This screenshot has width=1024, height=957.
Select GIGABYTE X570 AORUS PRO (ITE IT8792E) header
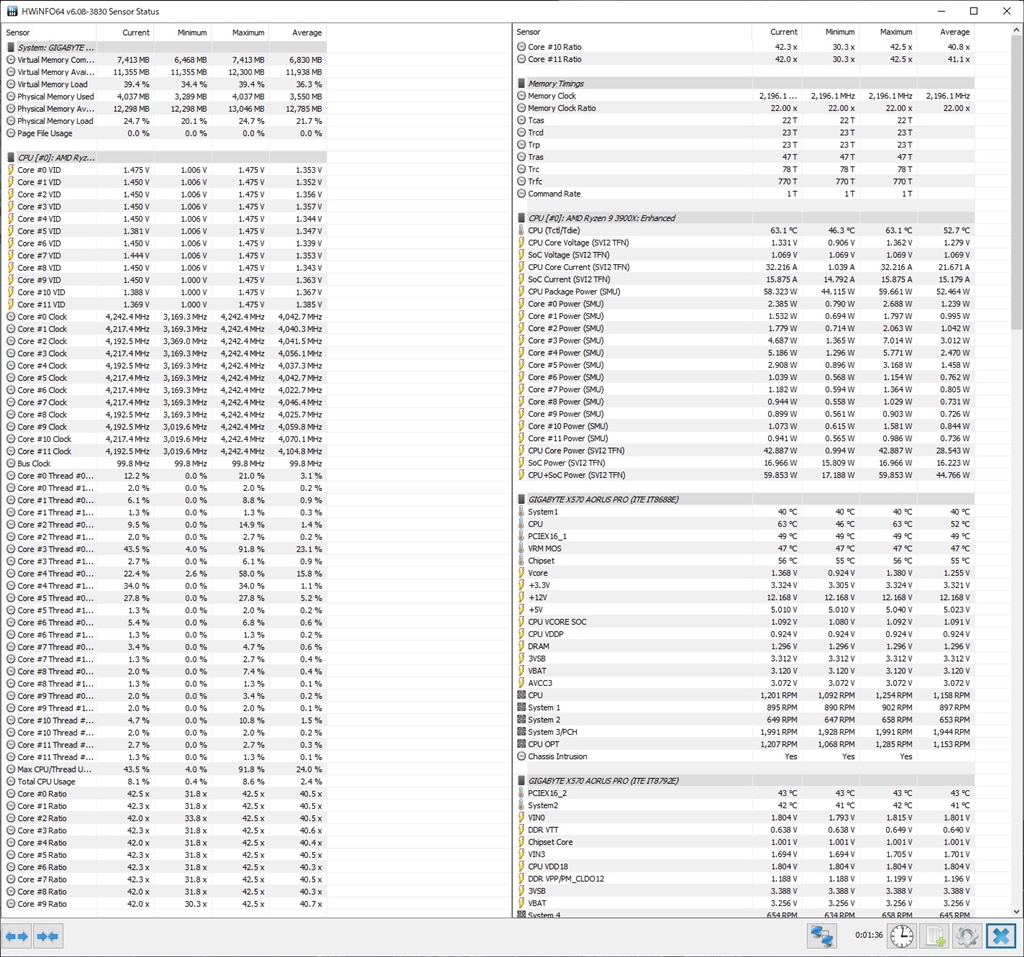pos(744,781)
